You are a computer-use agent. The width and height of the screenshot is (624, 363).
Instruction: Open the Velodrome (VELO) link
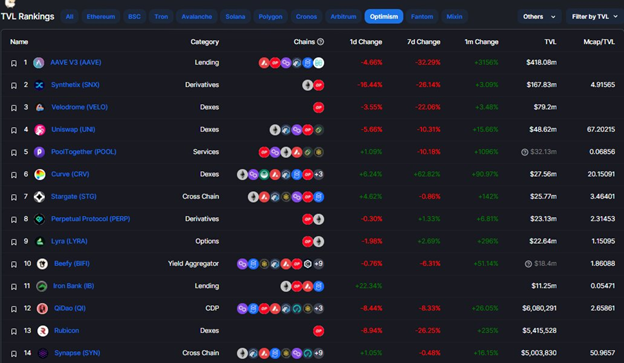pyautogui.click(x=80, y=107)
